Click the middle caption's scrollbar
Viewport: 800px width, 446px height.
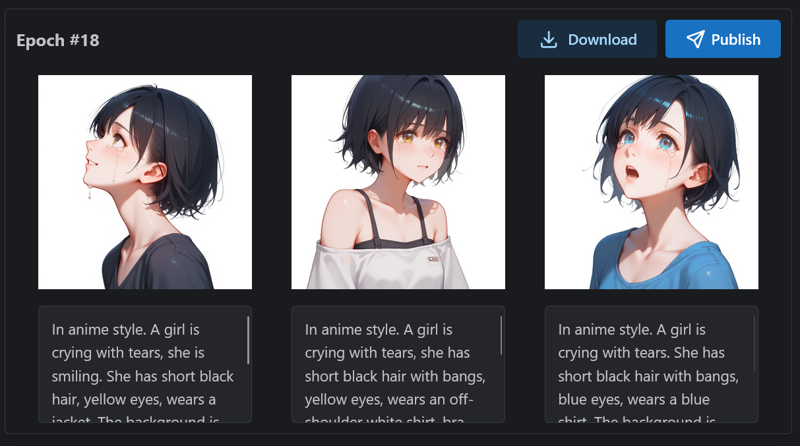click(x=501, y=335)
